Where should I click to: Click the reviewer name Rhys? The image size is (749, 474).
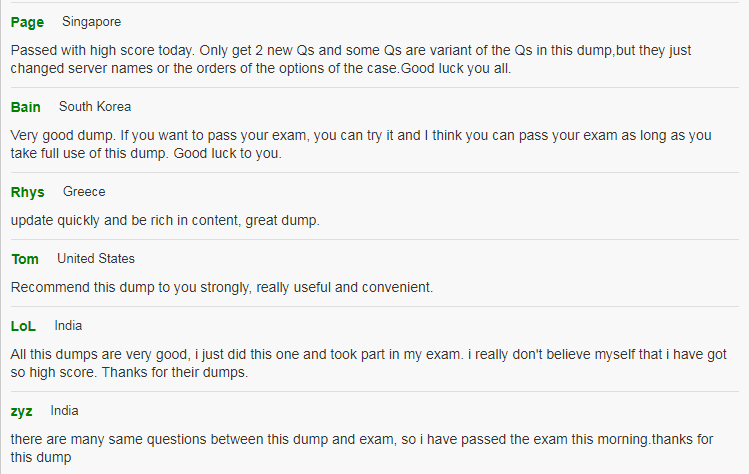27,192
